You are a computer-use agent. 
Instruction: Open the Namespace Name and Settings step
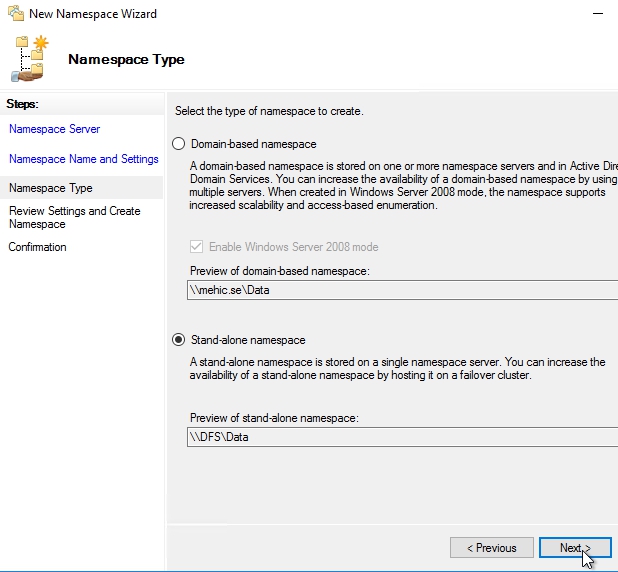[x=83, y=159]
